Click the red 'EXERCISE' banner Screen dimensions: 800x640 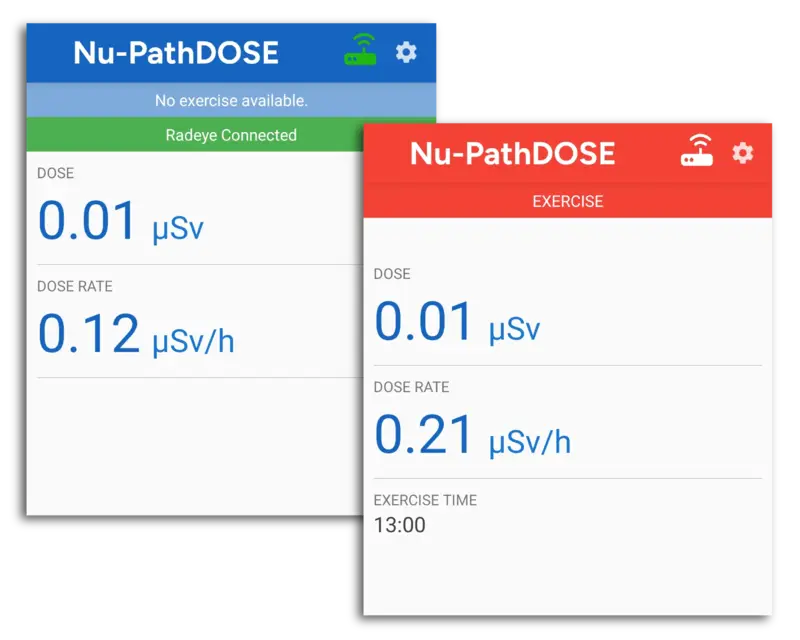coord(567,201)
